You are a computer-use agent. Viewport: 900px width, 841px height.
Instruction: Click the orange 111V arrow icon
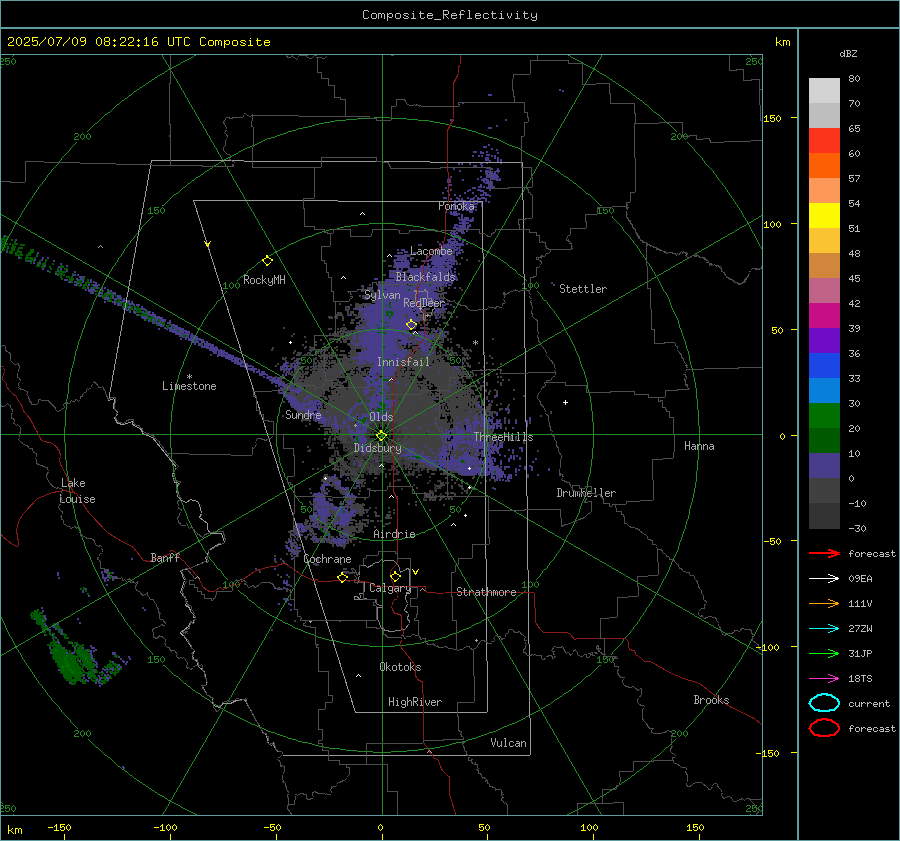(824, 603)
